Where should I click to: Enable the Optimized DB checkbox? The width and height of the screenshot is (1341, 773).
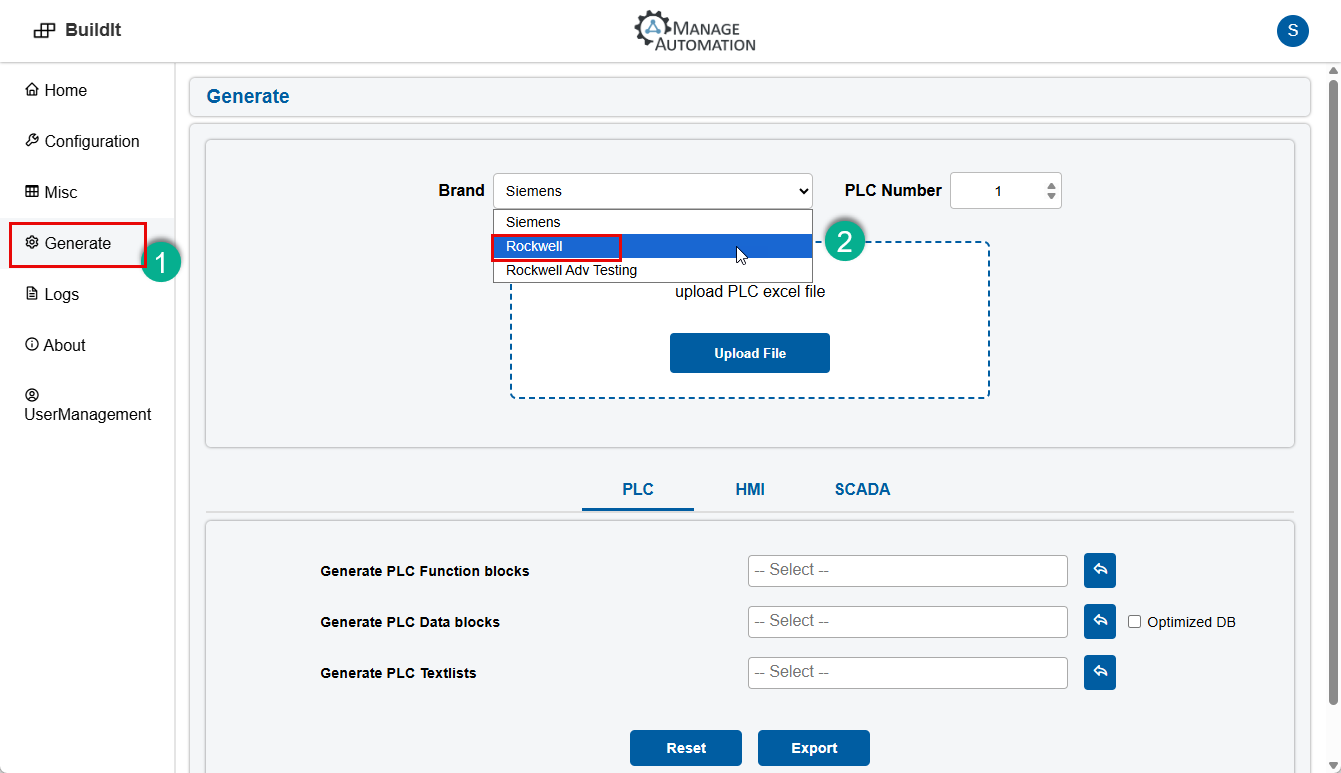(x=1134, y=621)
